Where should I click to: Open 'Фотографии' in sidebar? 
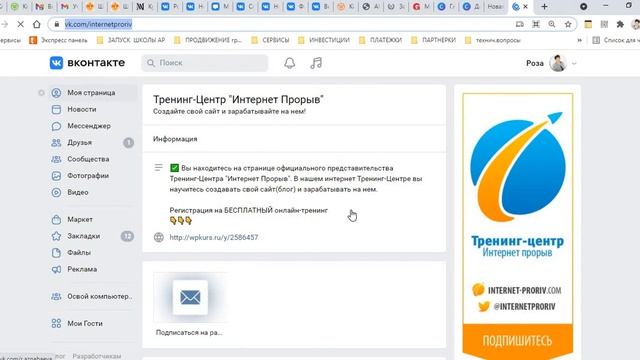tap(88, 176)
